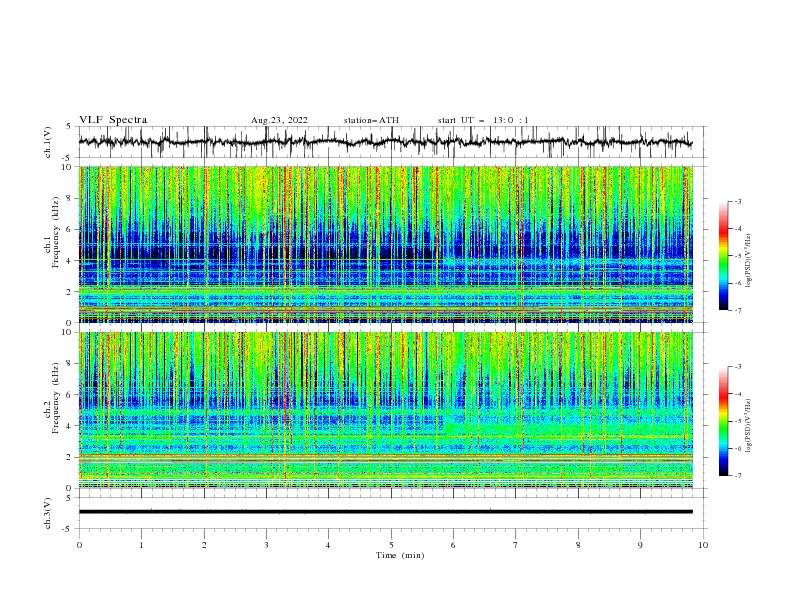Click the ch.2 spectrogram panel
792x612 pixels.
tap(385, 410)
